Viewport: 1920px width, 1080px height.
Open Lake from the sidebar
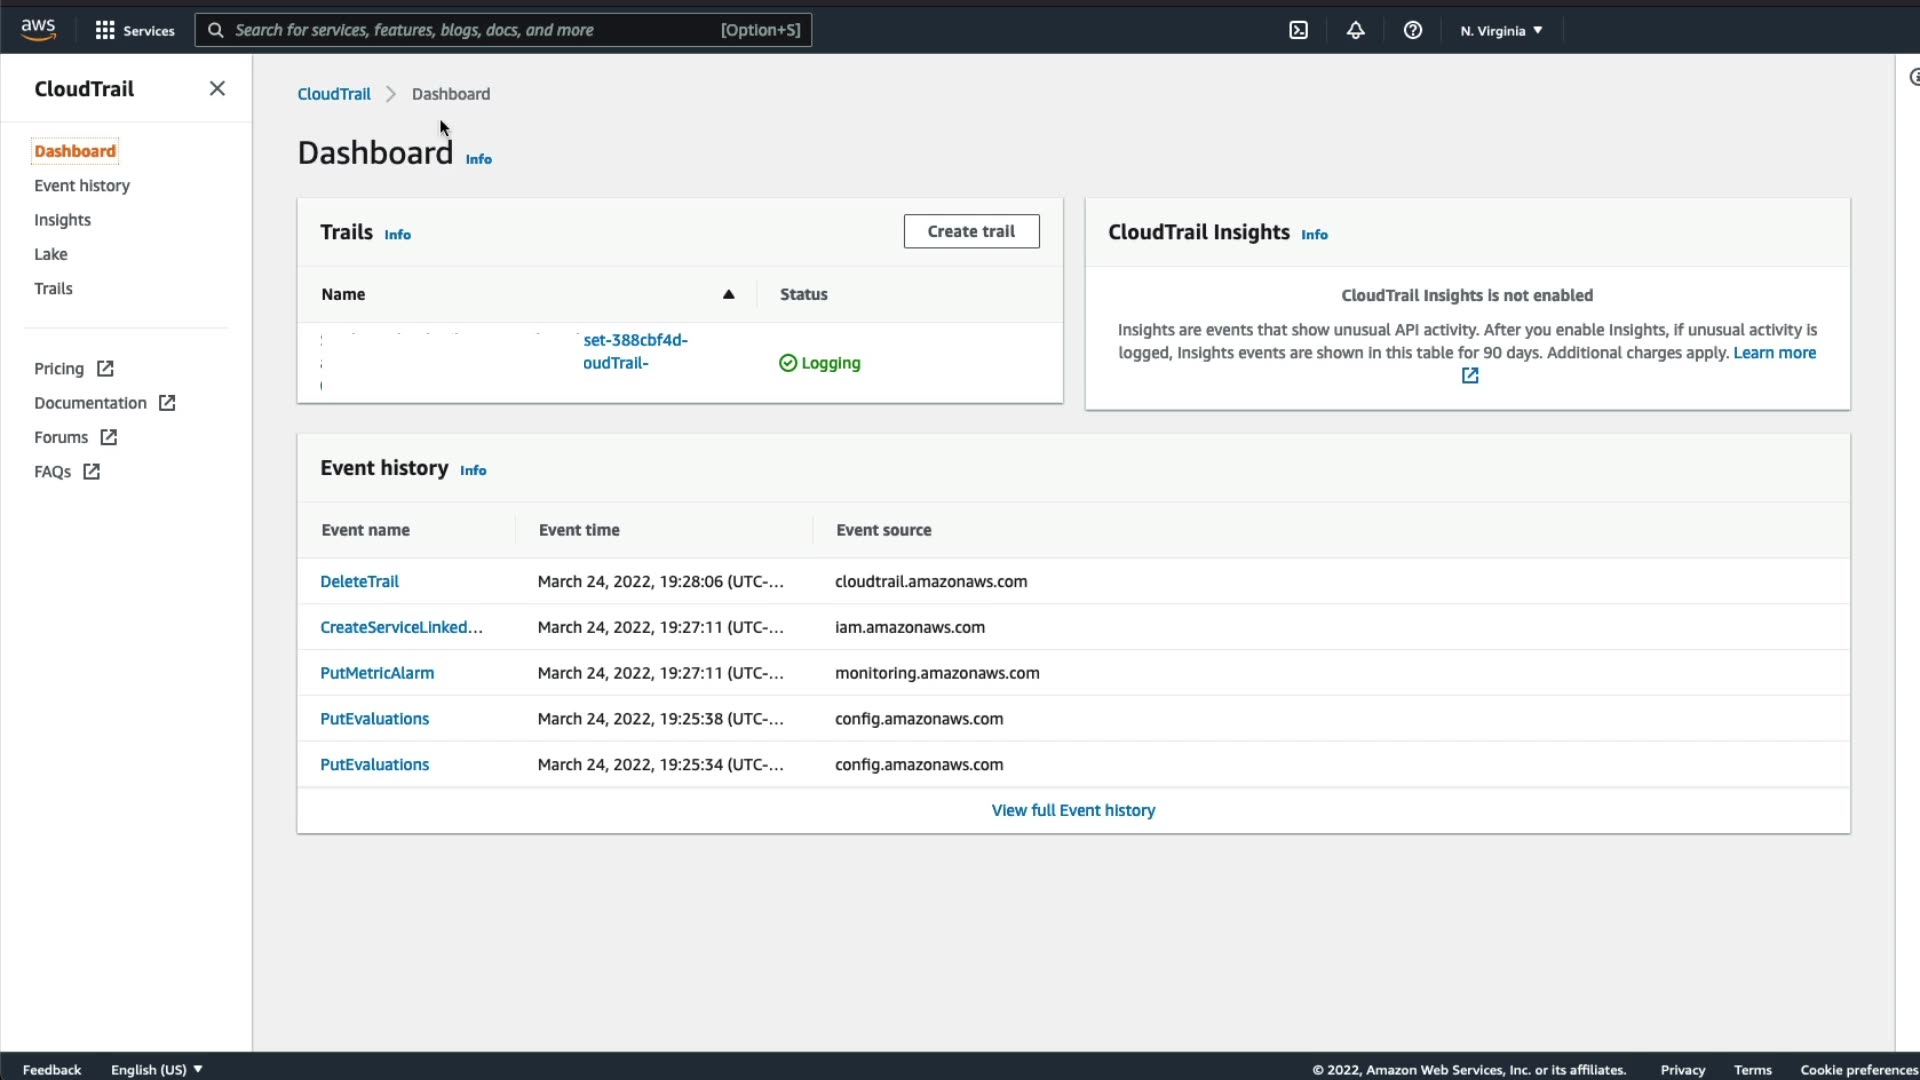click(x=51, y=254)
